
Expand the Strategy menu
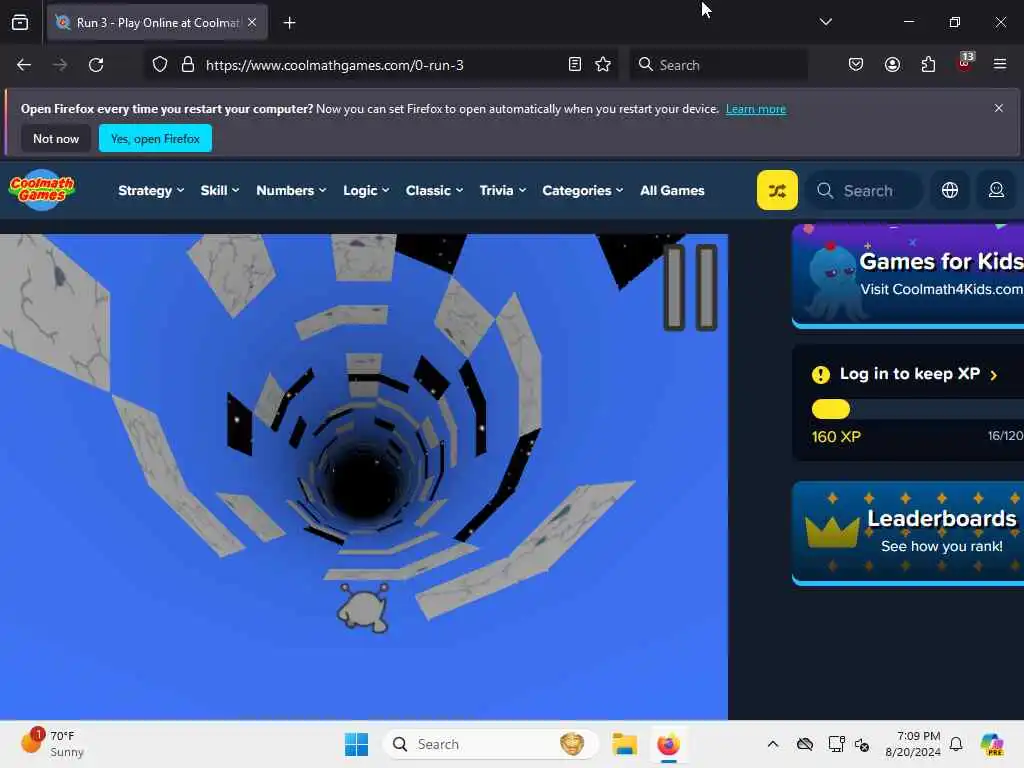pyautogui.click(x=151, y=190)
